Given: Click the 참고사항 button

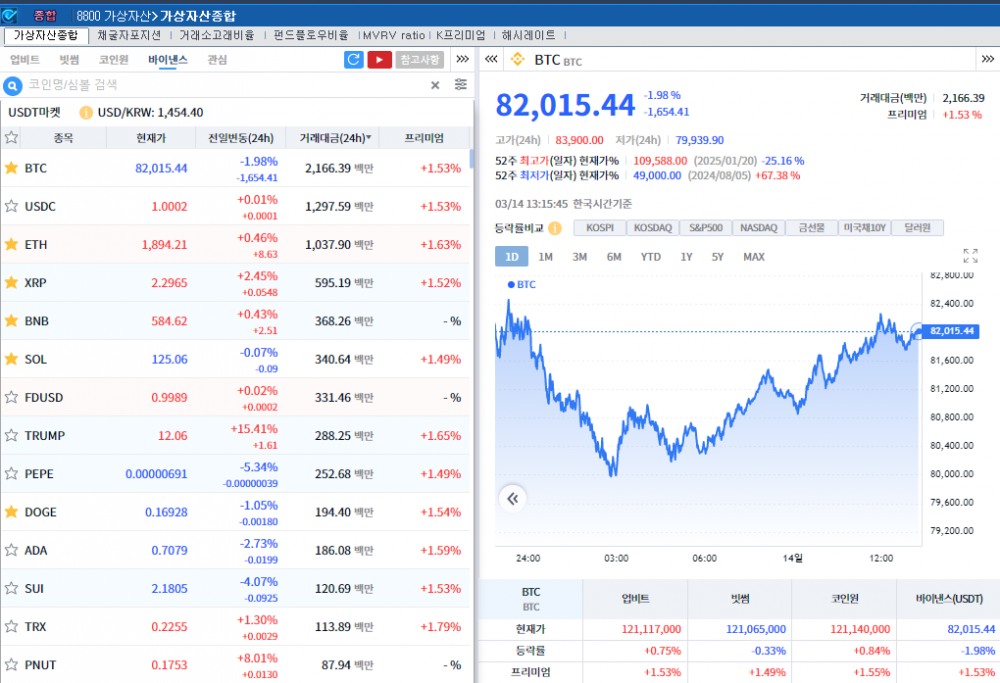Looking at the screenshot, I should tap(419, 60).
